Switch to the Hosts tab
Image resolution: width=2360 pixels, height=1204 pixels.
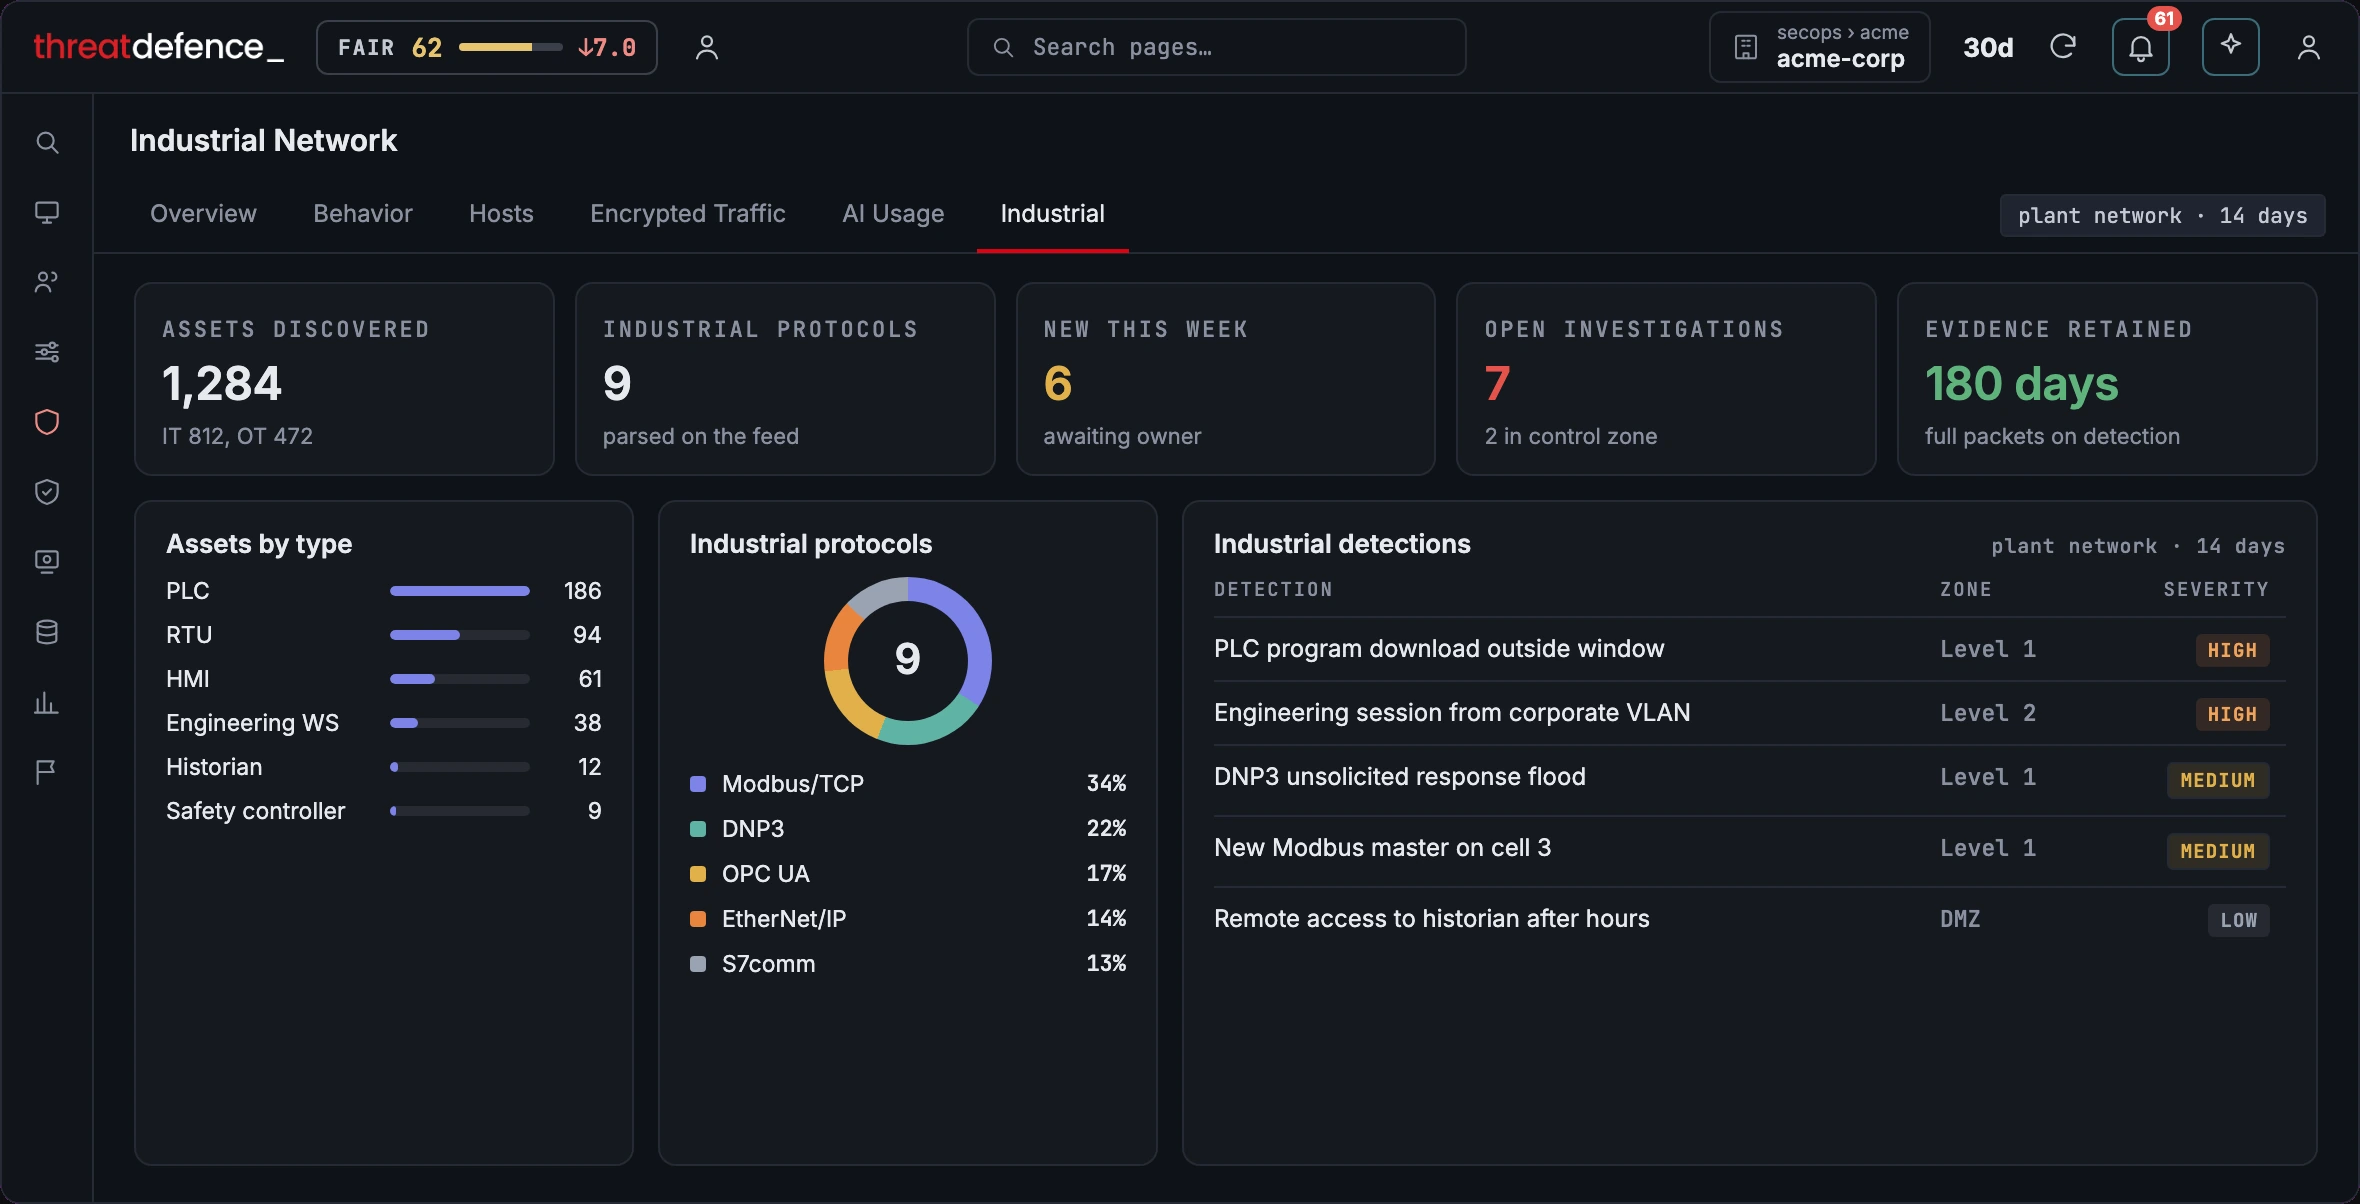501,214
